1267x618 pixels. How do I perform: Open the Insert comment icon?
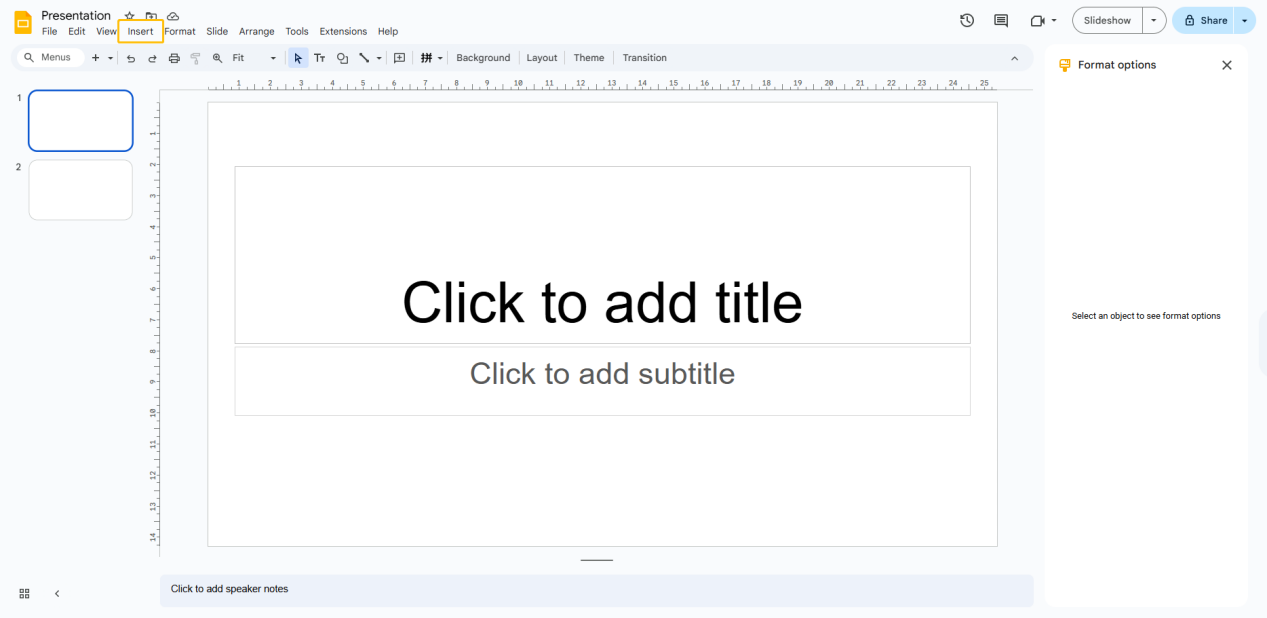point(399,58)
